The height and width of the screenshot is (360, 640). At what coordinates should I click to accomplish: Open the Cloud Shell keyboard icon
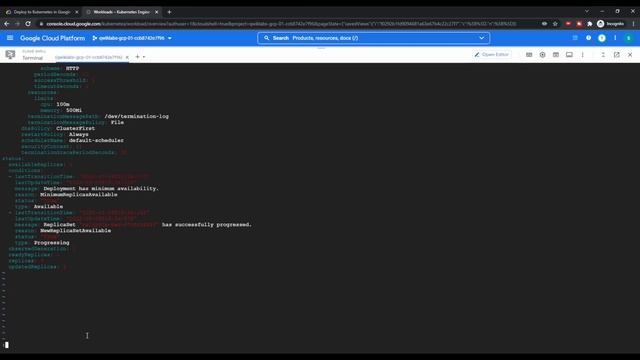click(x=529, y=54)
